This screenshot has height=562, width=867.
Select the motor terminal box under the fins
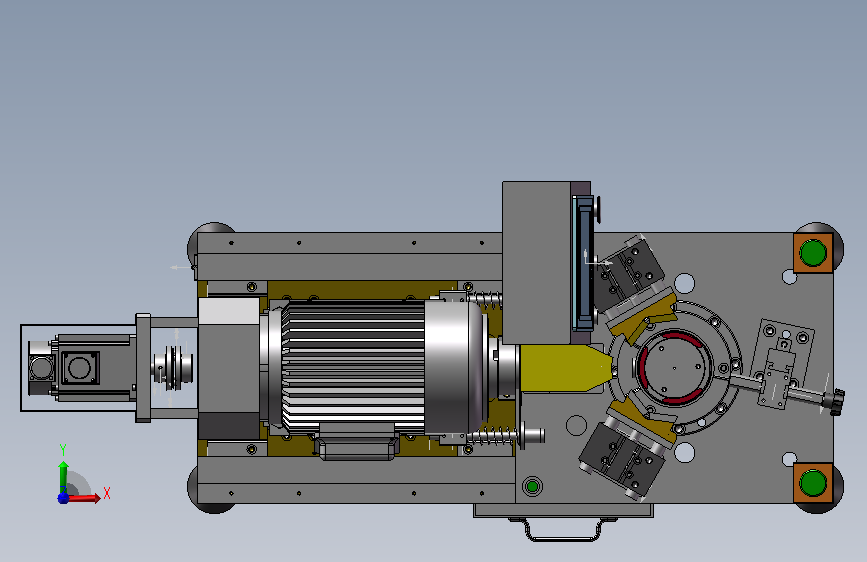357,443
